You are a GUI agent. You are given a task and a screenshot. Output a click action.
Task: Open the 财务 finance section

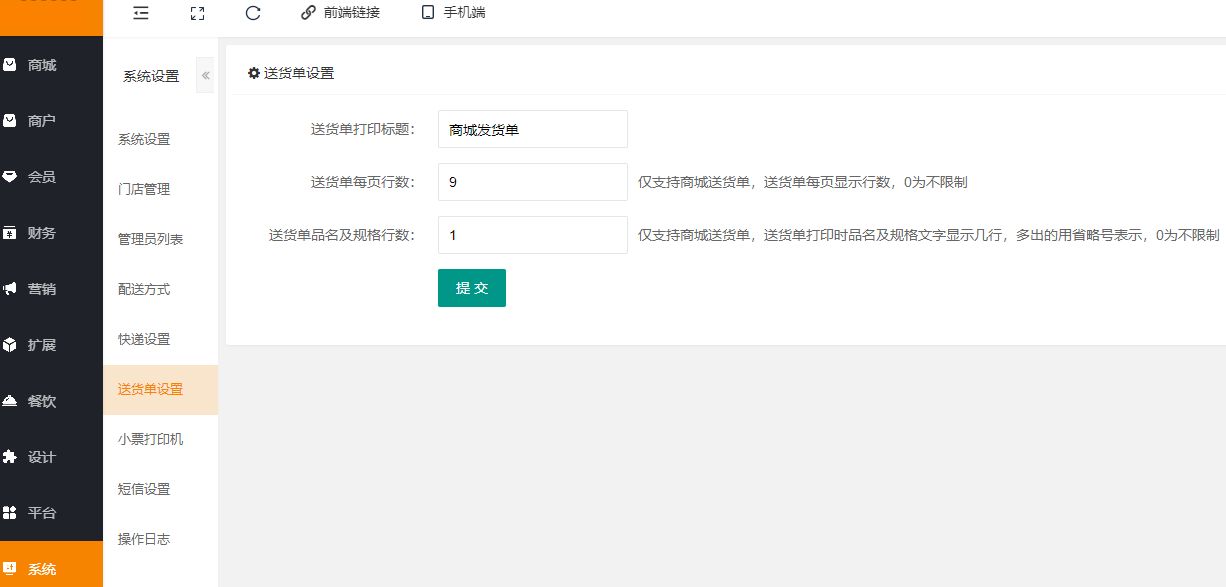click(42, 233)
